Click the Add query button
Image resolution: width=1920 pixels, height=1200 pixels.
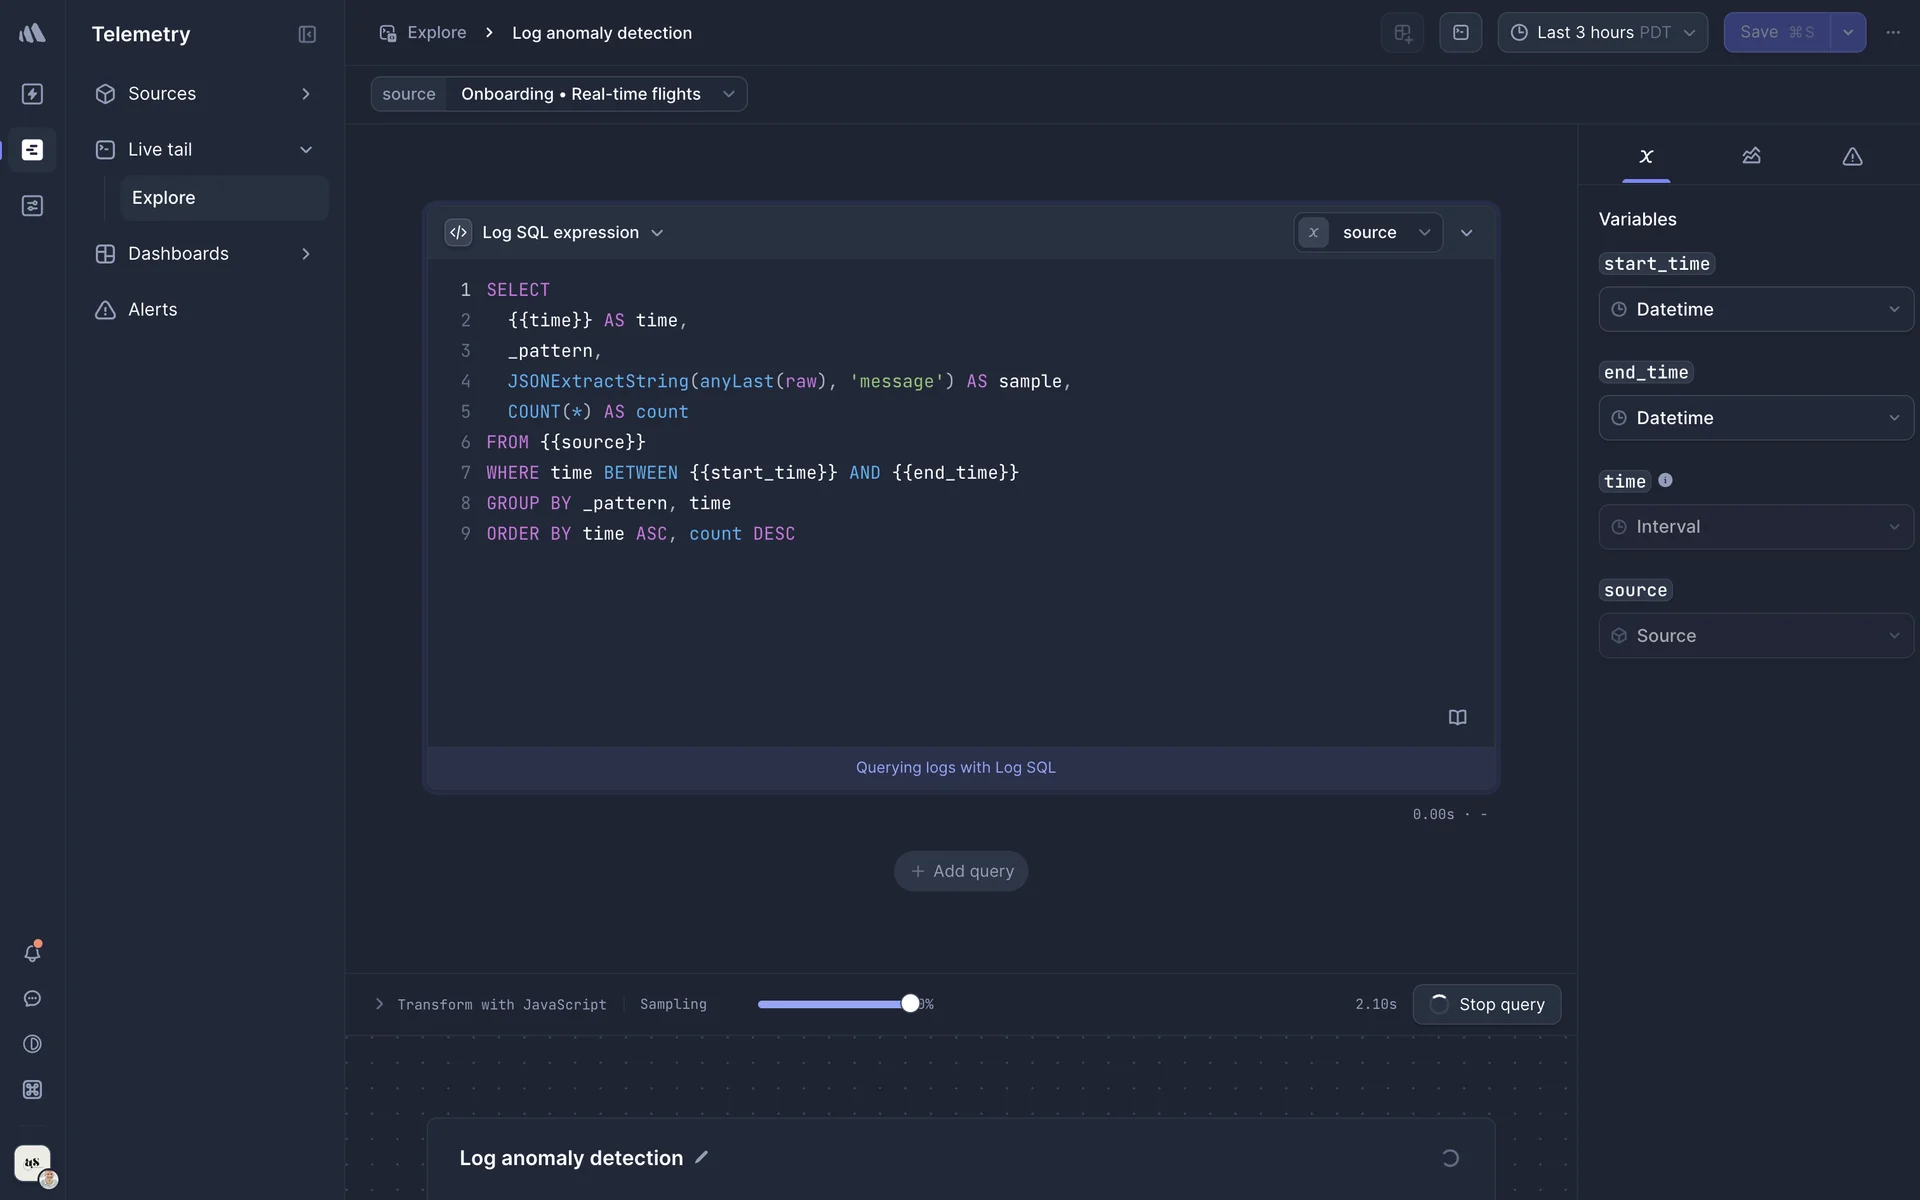click(x=960, y=871)
